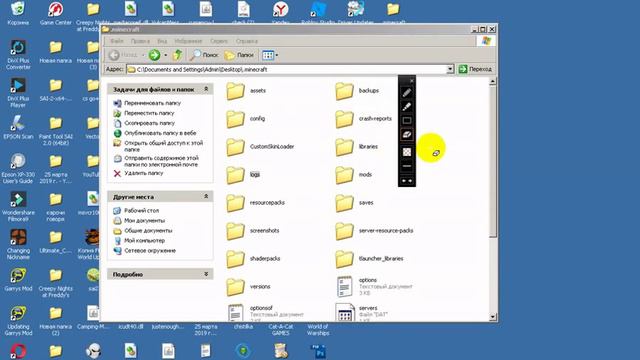Select the resourcepacks folder

point(256,203)
